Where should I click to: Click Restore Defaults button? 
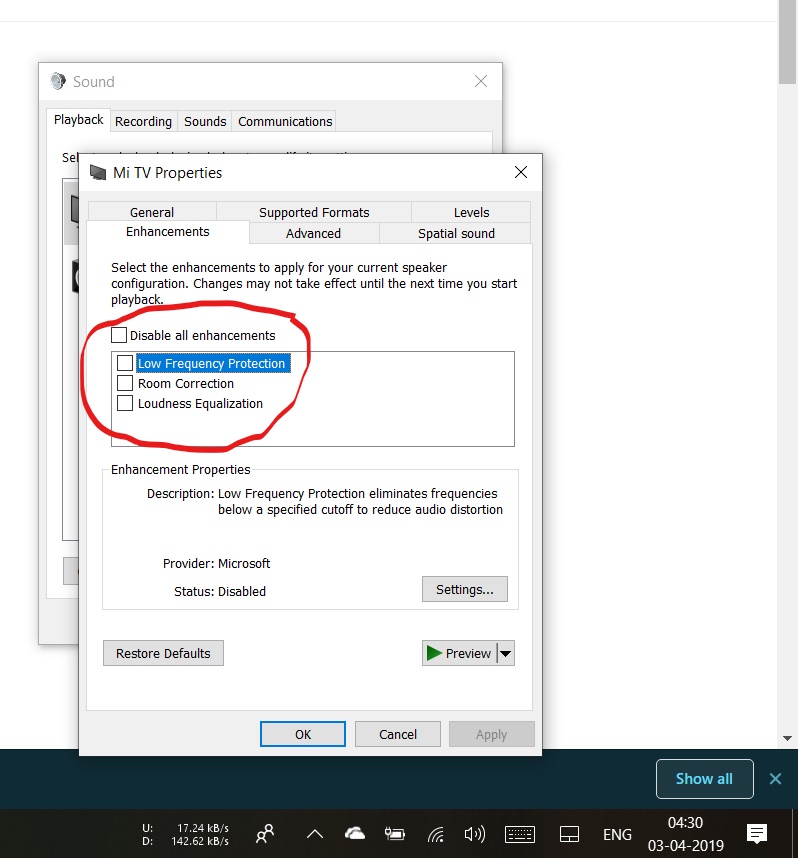coord(163,653)
